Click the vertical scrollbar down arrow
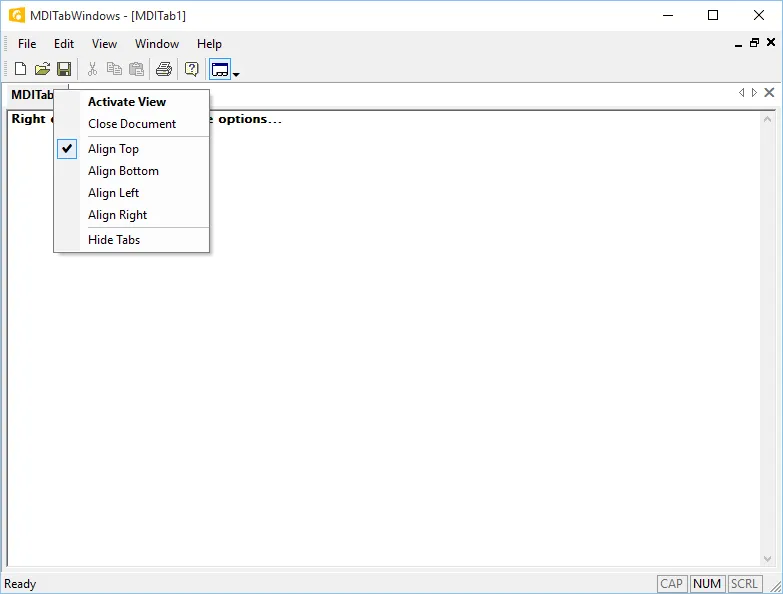The image size is (783, 594). click(x=768, y=559)
